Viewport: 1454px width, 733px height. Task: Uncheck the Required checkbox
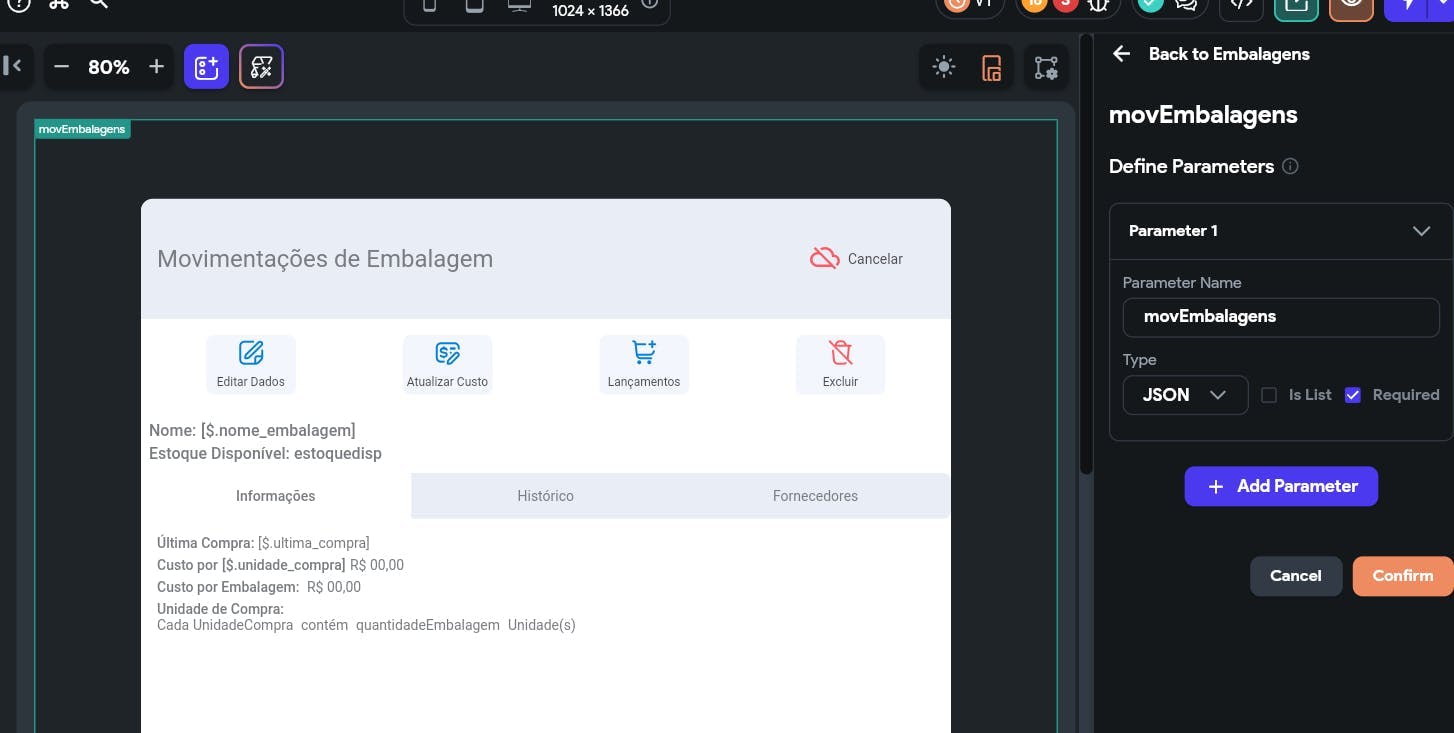pos(1353,395)
